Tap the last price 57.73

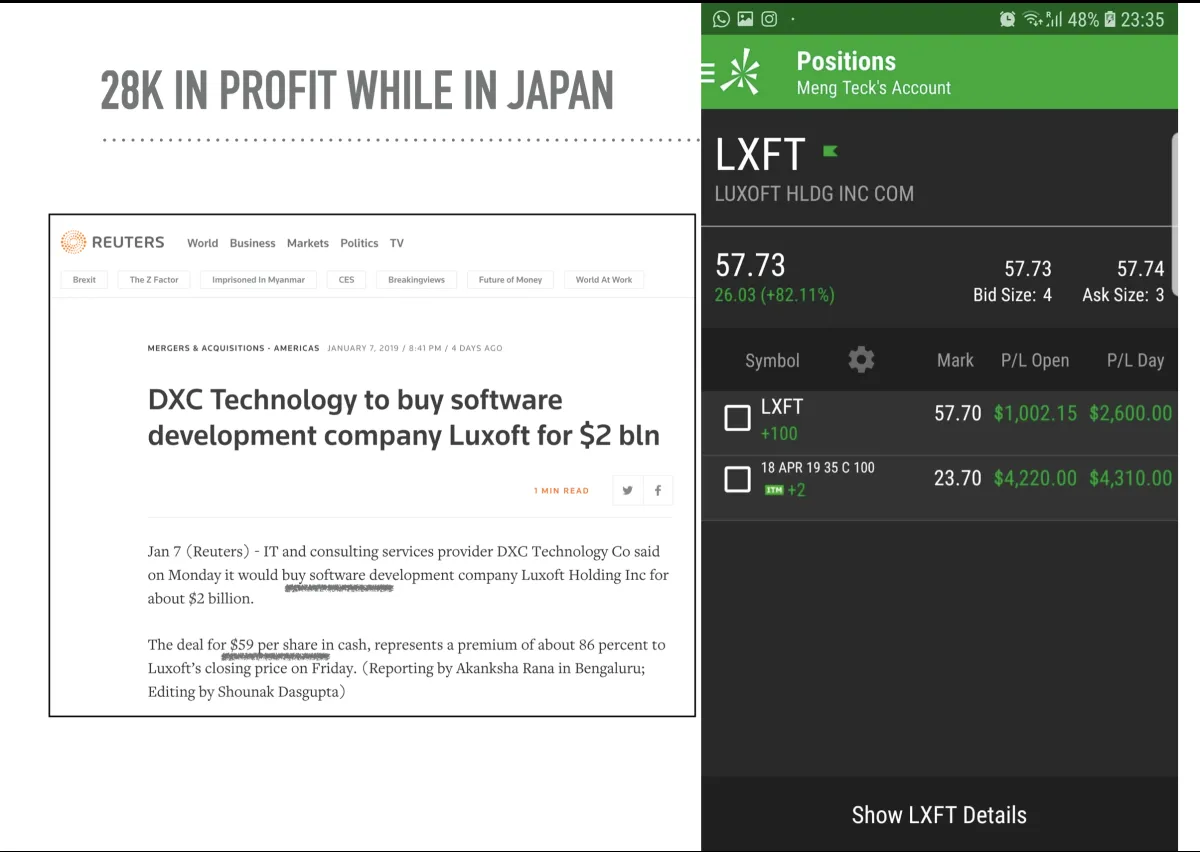[x=750, y=265]
